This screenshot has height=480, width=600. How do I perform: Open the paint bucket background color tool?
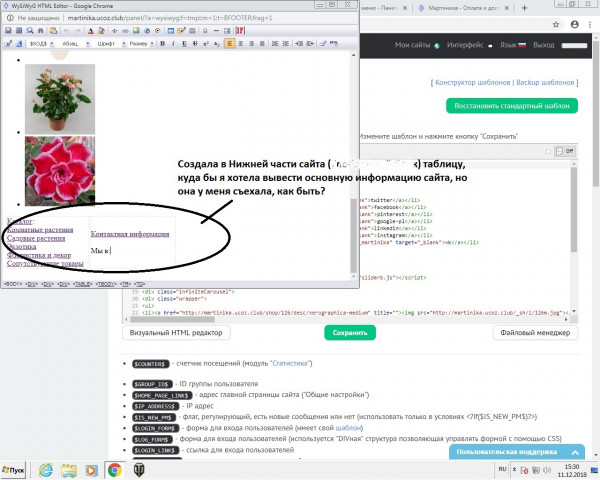tap(101, 31)
